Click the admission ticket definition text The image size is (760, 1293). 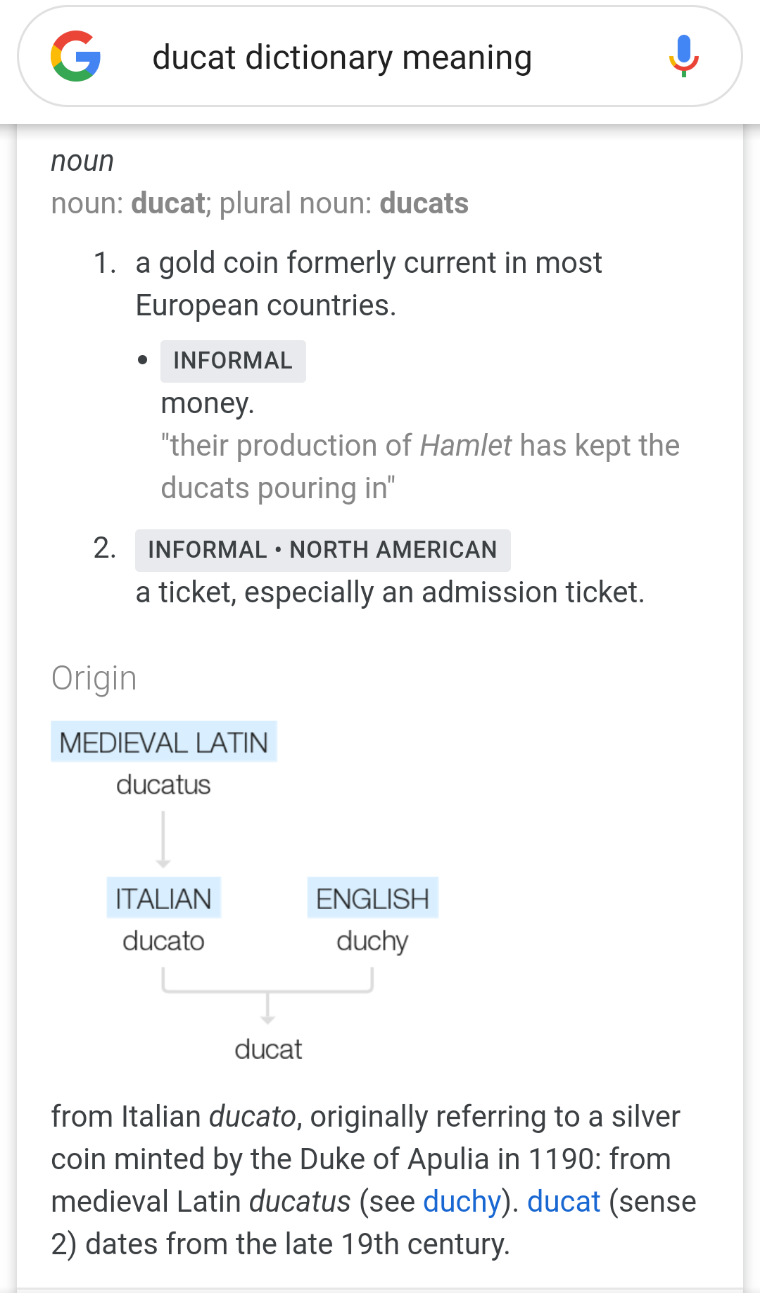[x=390, y=593]
